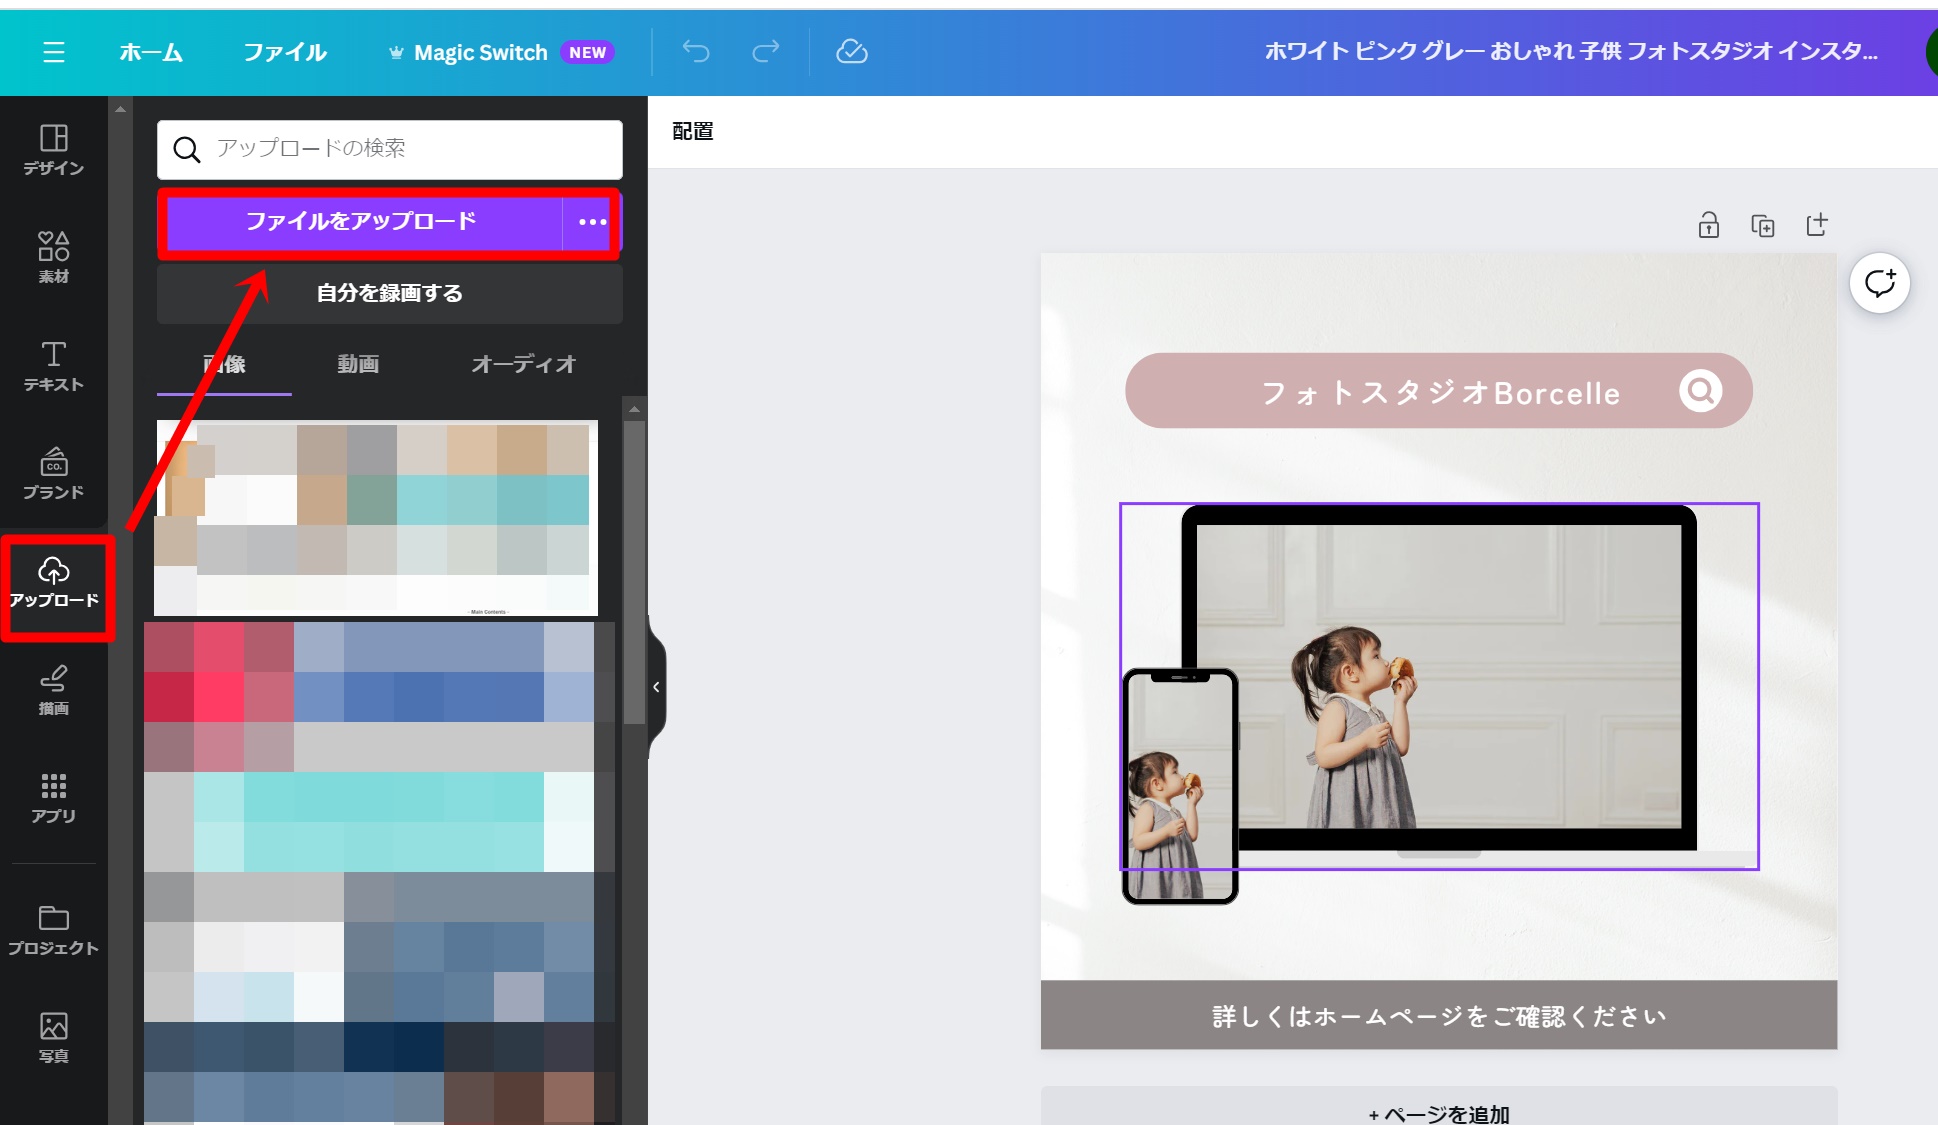Open the ブランド (Brand) sidebar panel

click(x=54, y=474)
